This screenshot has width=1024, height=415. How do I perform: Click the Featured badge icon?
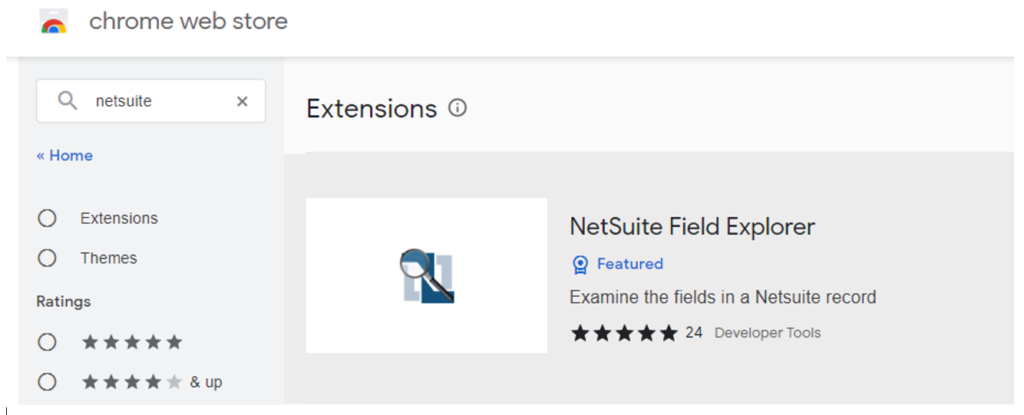[580, 264]
